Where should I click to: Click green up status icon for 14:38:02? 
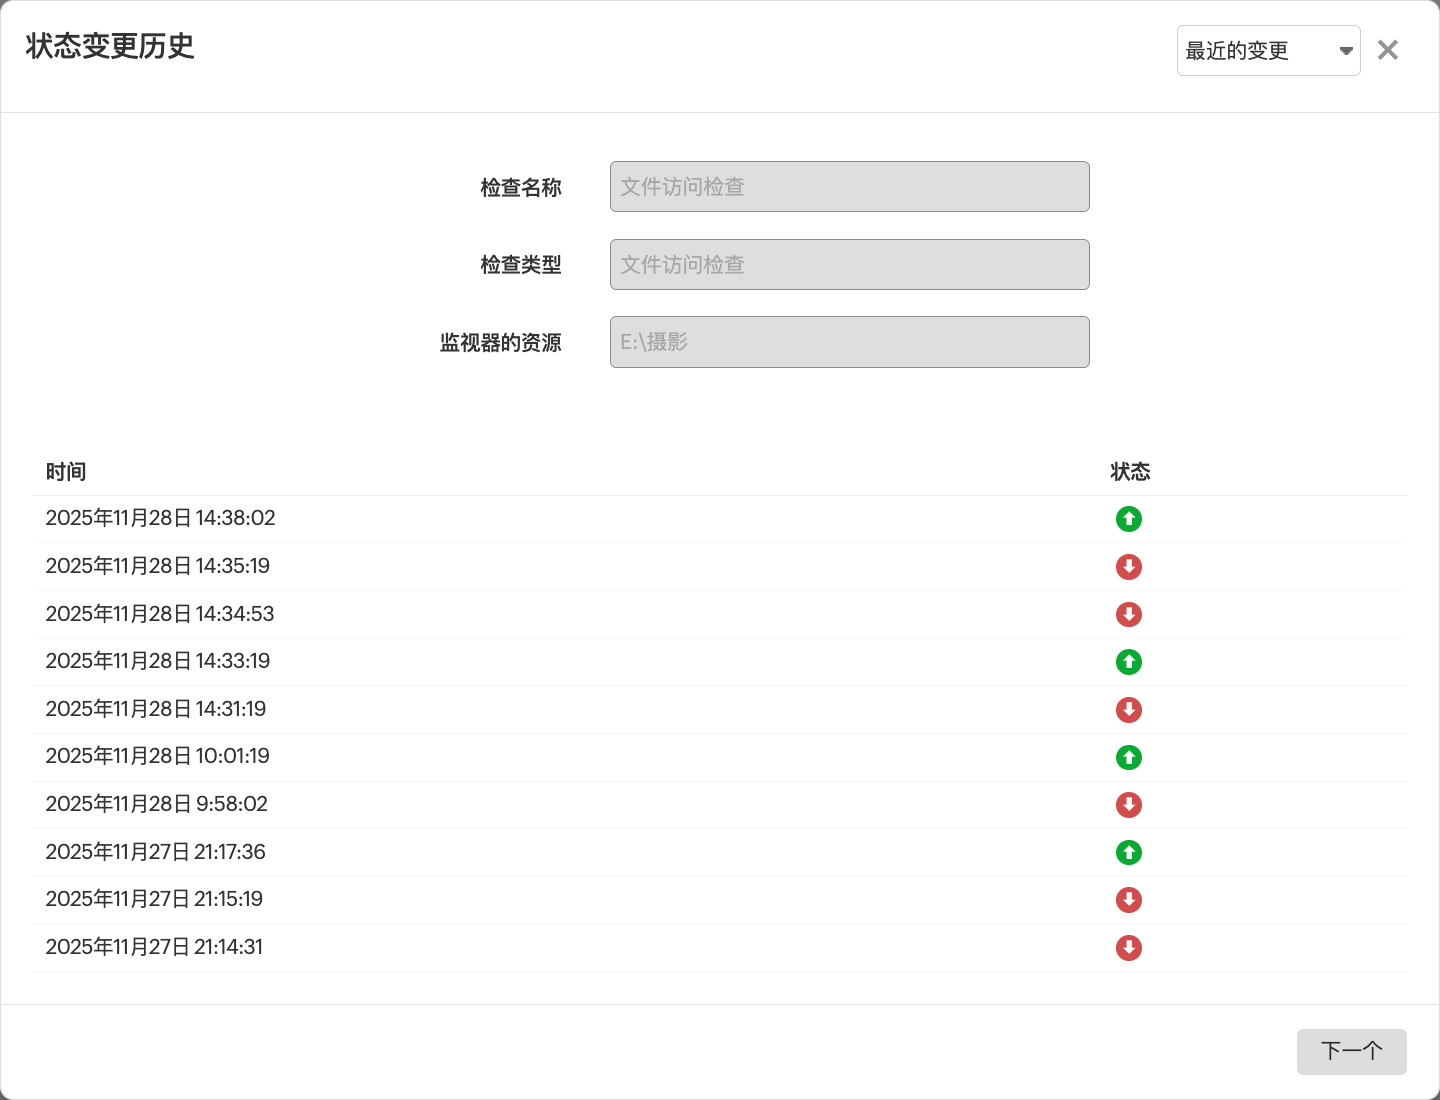click(1129, 519)
